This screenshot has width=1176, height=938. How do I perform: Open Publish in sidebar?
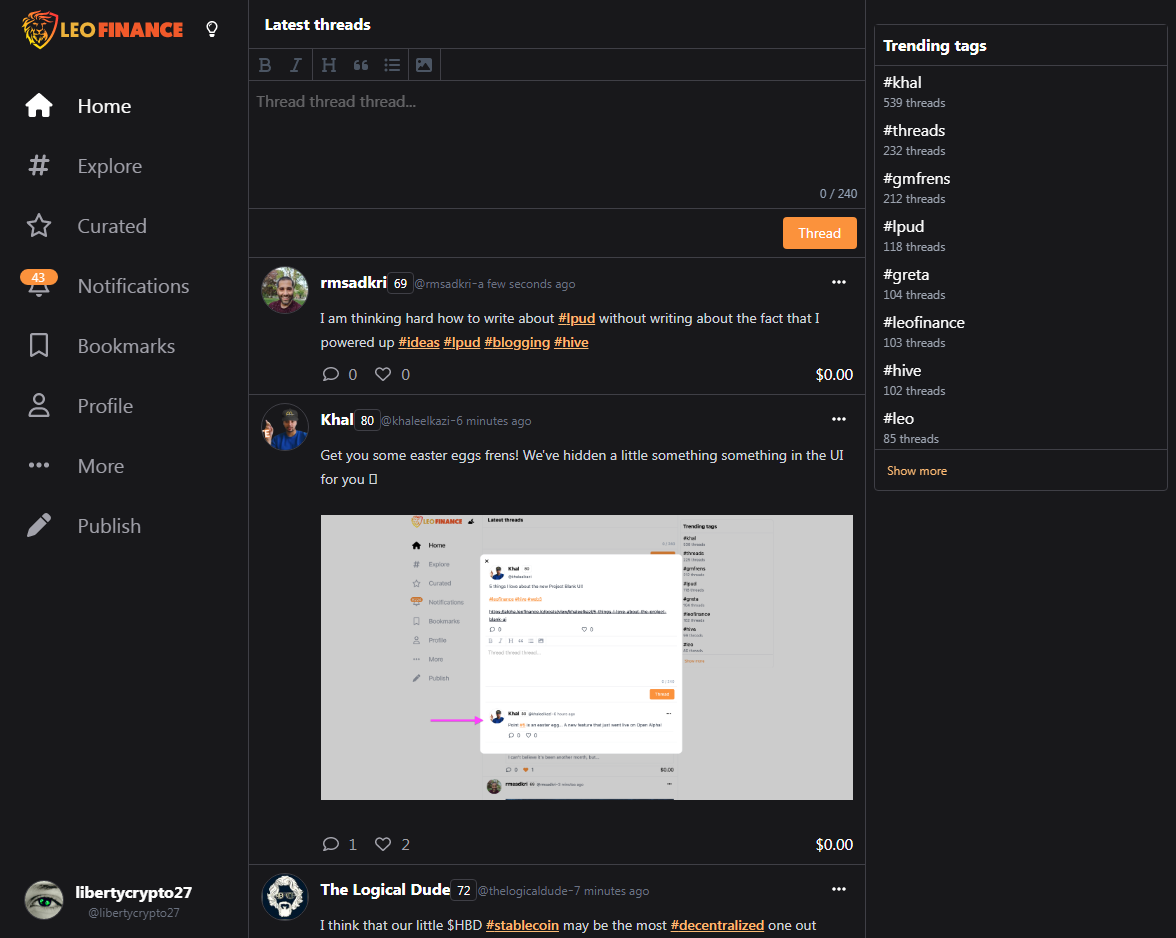tap(109, 526)
